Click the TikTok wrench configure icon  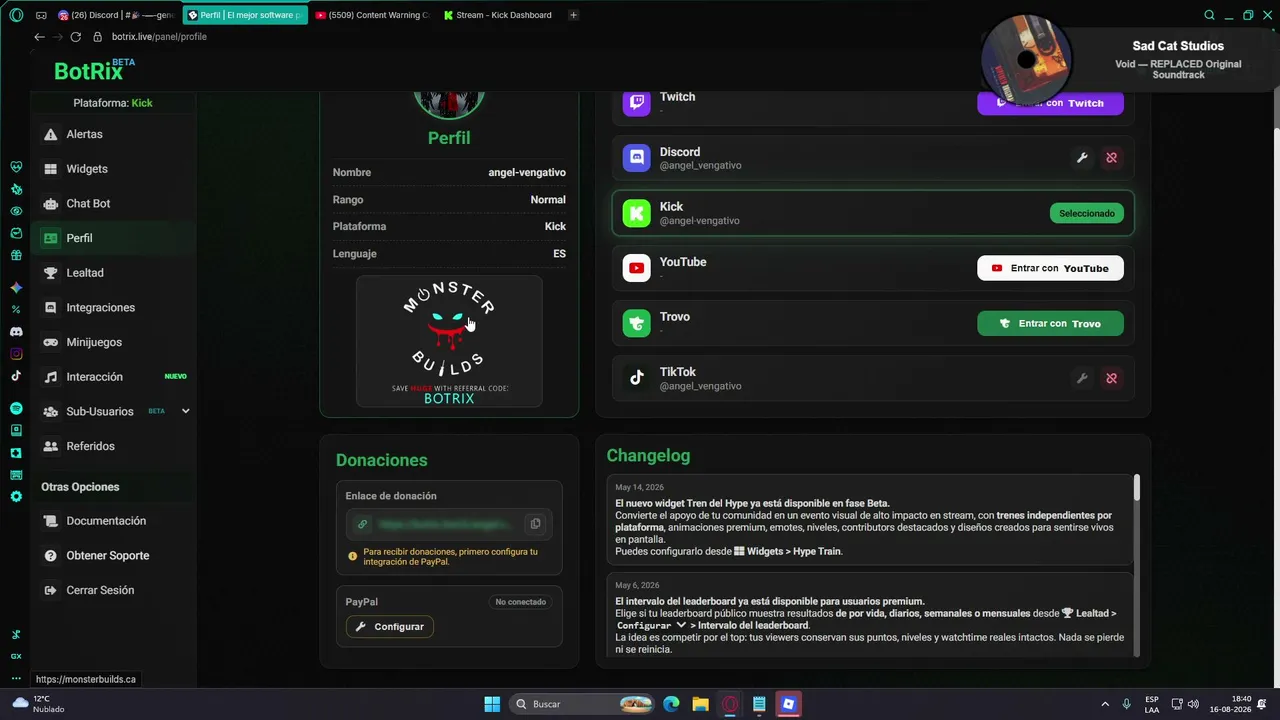point(1081,378)
